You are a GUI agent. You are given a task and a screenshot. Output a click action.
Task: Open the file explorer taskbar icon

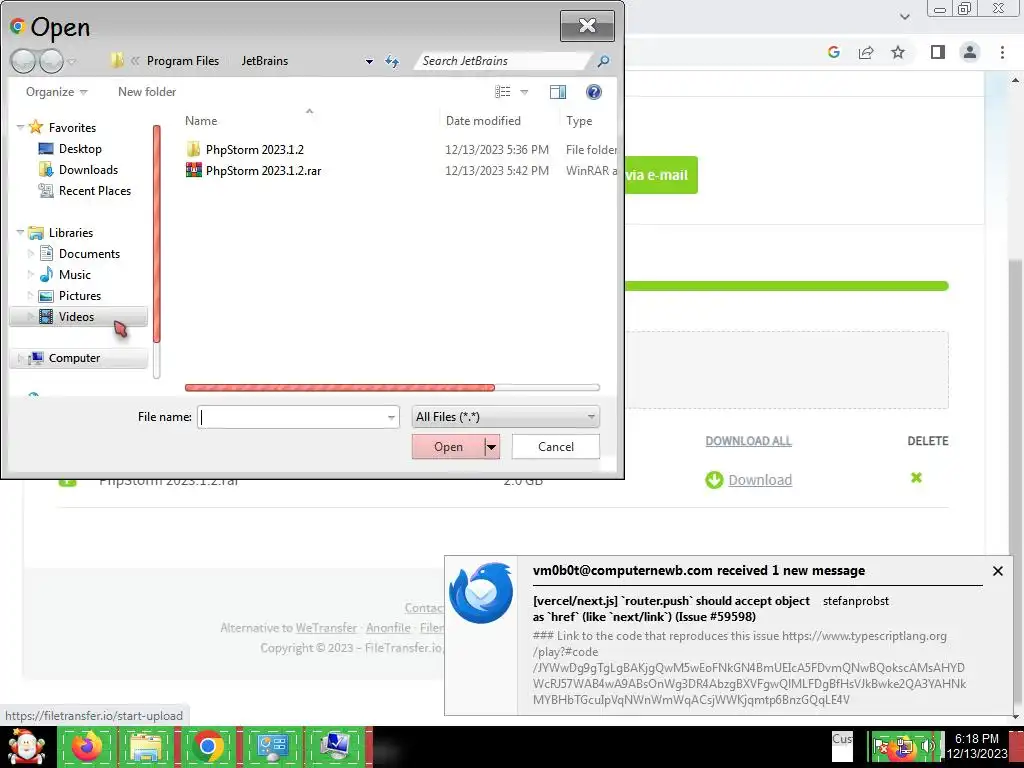(146, 747)
